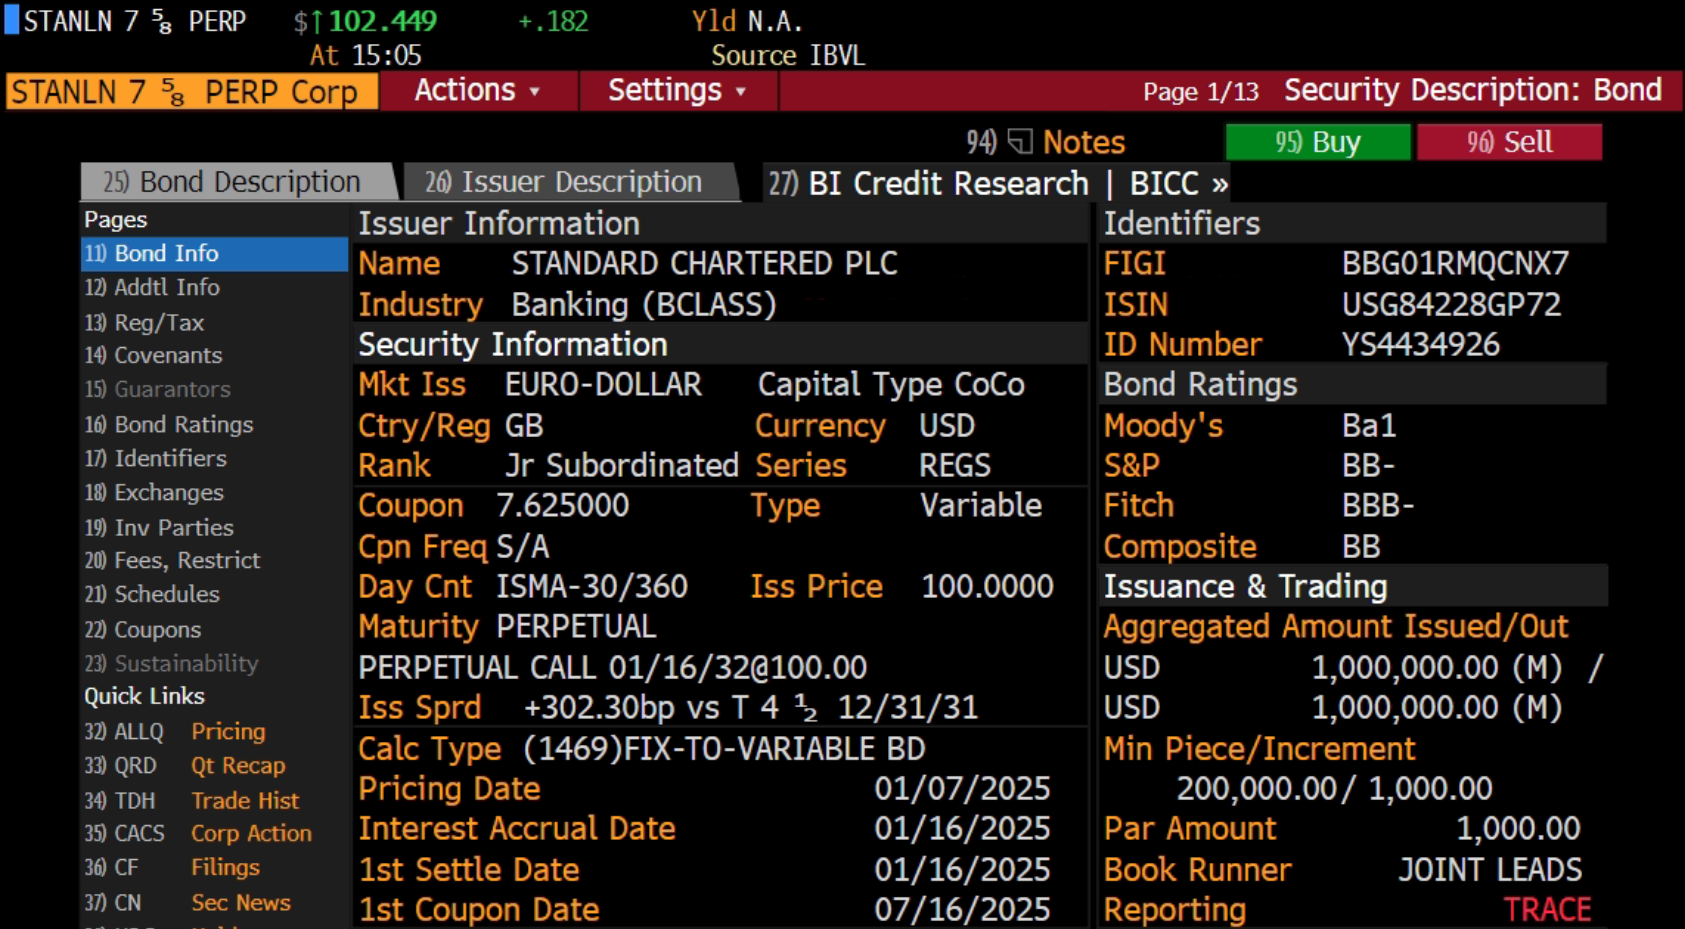Open CN Sec News quick link
The image size is (1685, 929).
(x=188, y=902)
